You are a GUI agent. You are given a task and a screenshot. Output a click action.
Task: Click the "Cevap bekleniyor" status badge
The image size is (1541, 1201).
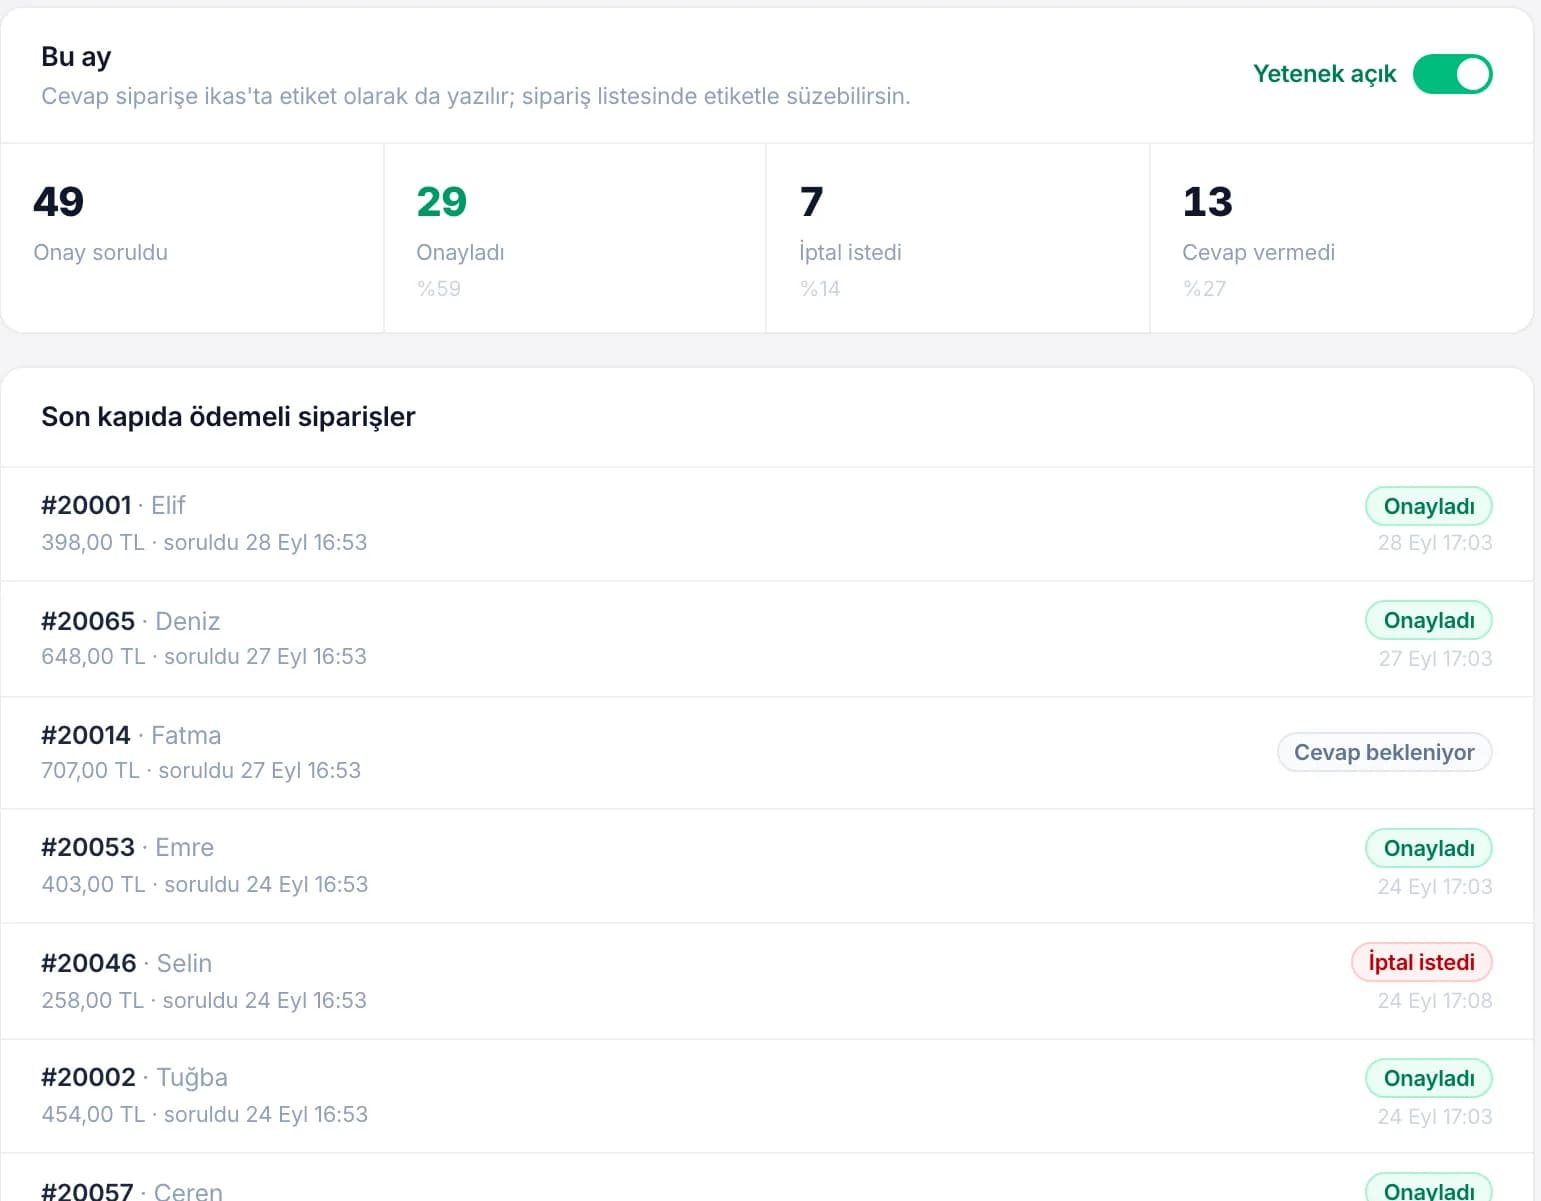[1384, 752]
